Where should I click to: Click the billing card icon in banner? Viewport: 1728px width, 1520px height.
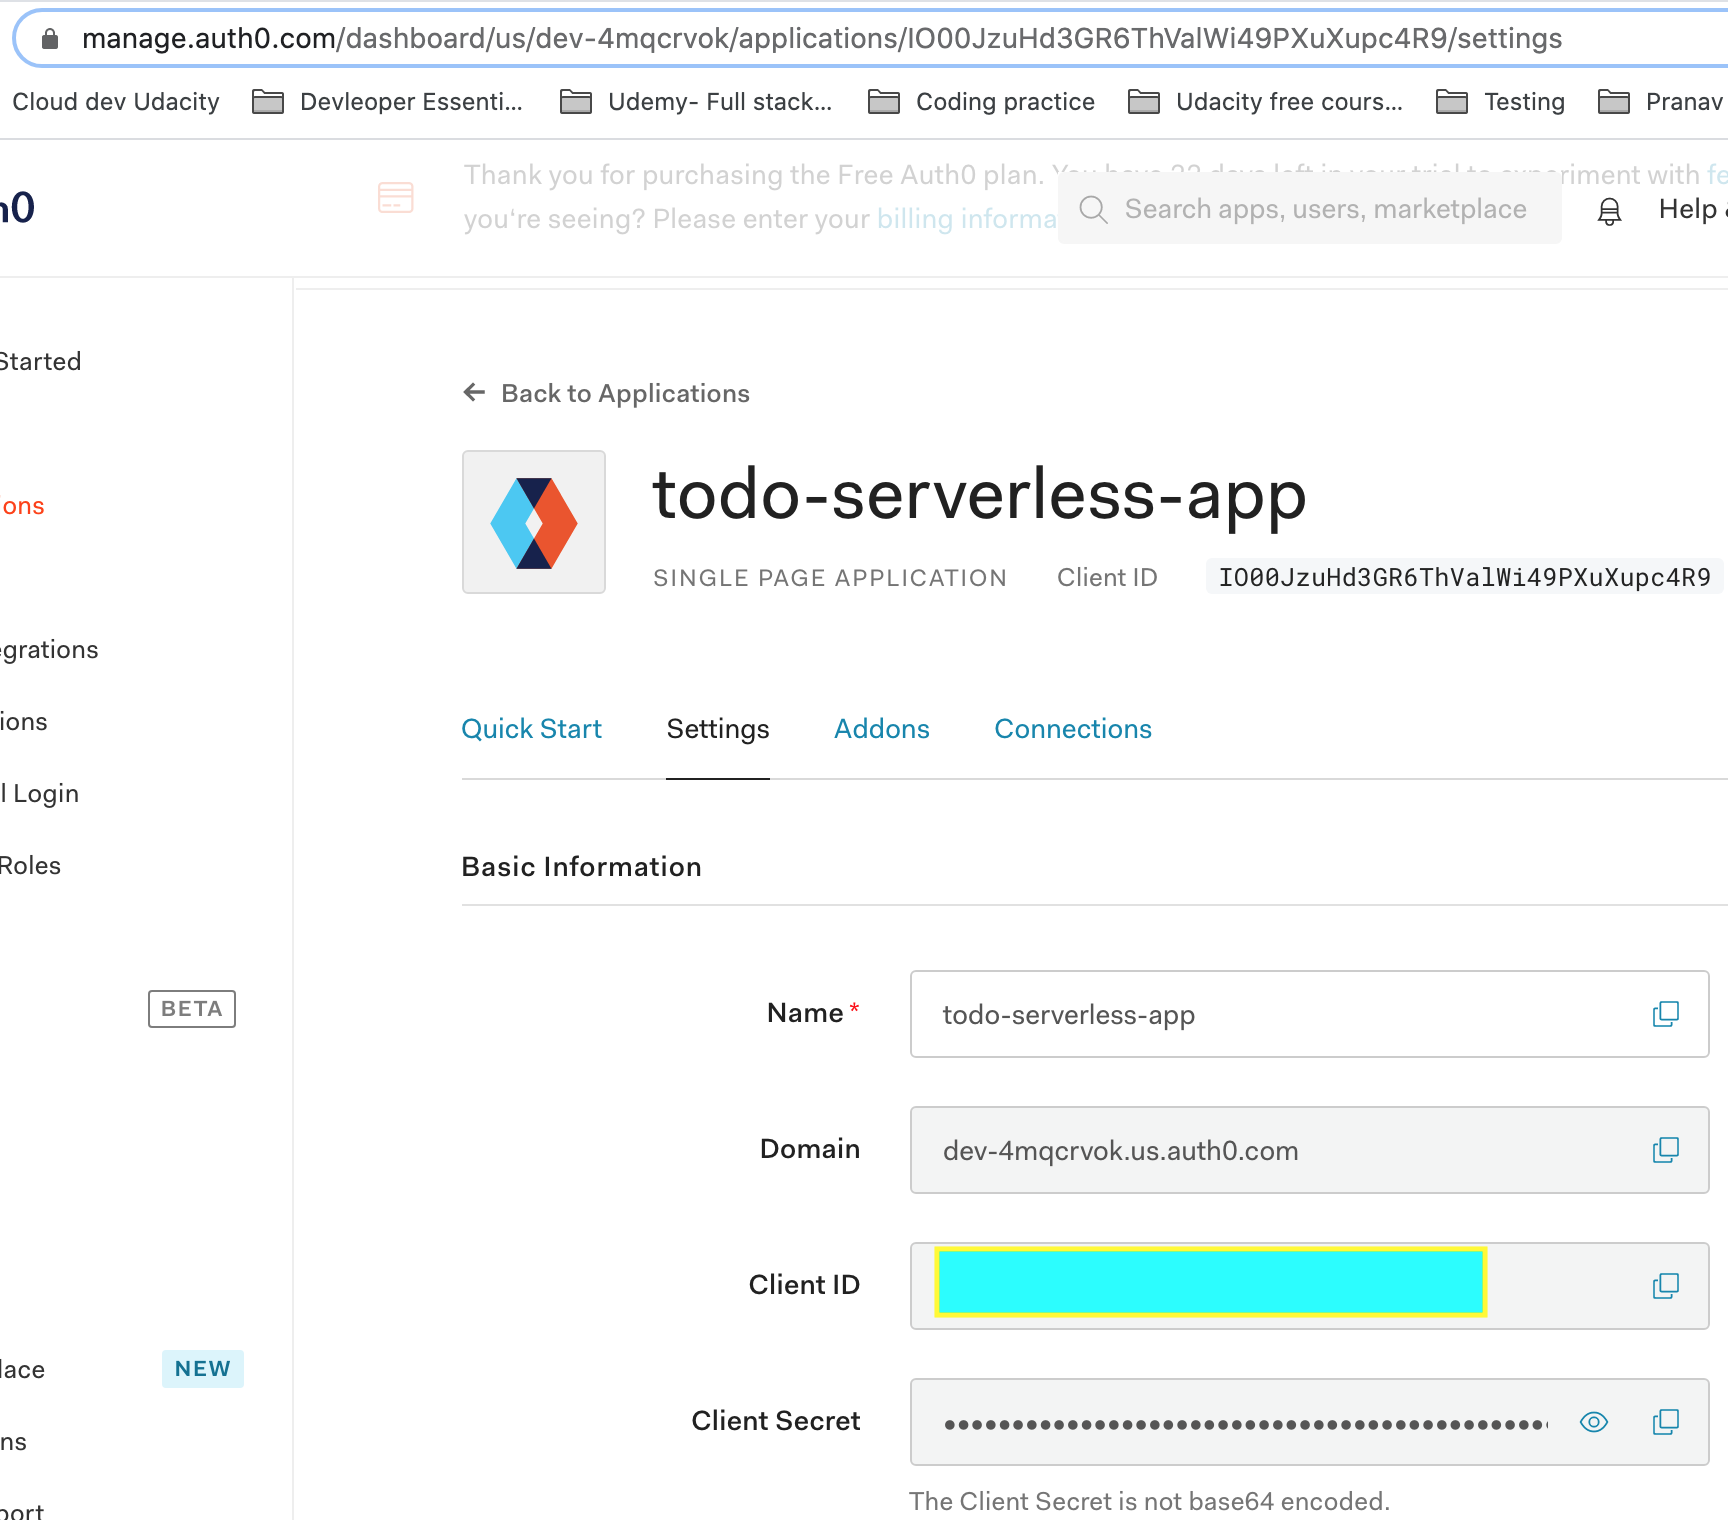pyautogui.click(x=396, y=197)
